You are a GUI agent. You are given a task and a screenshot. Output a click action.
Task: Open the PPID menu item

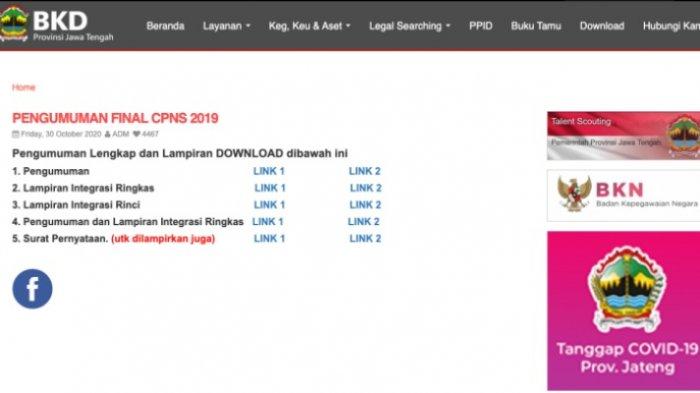pos(480,26)
